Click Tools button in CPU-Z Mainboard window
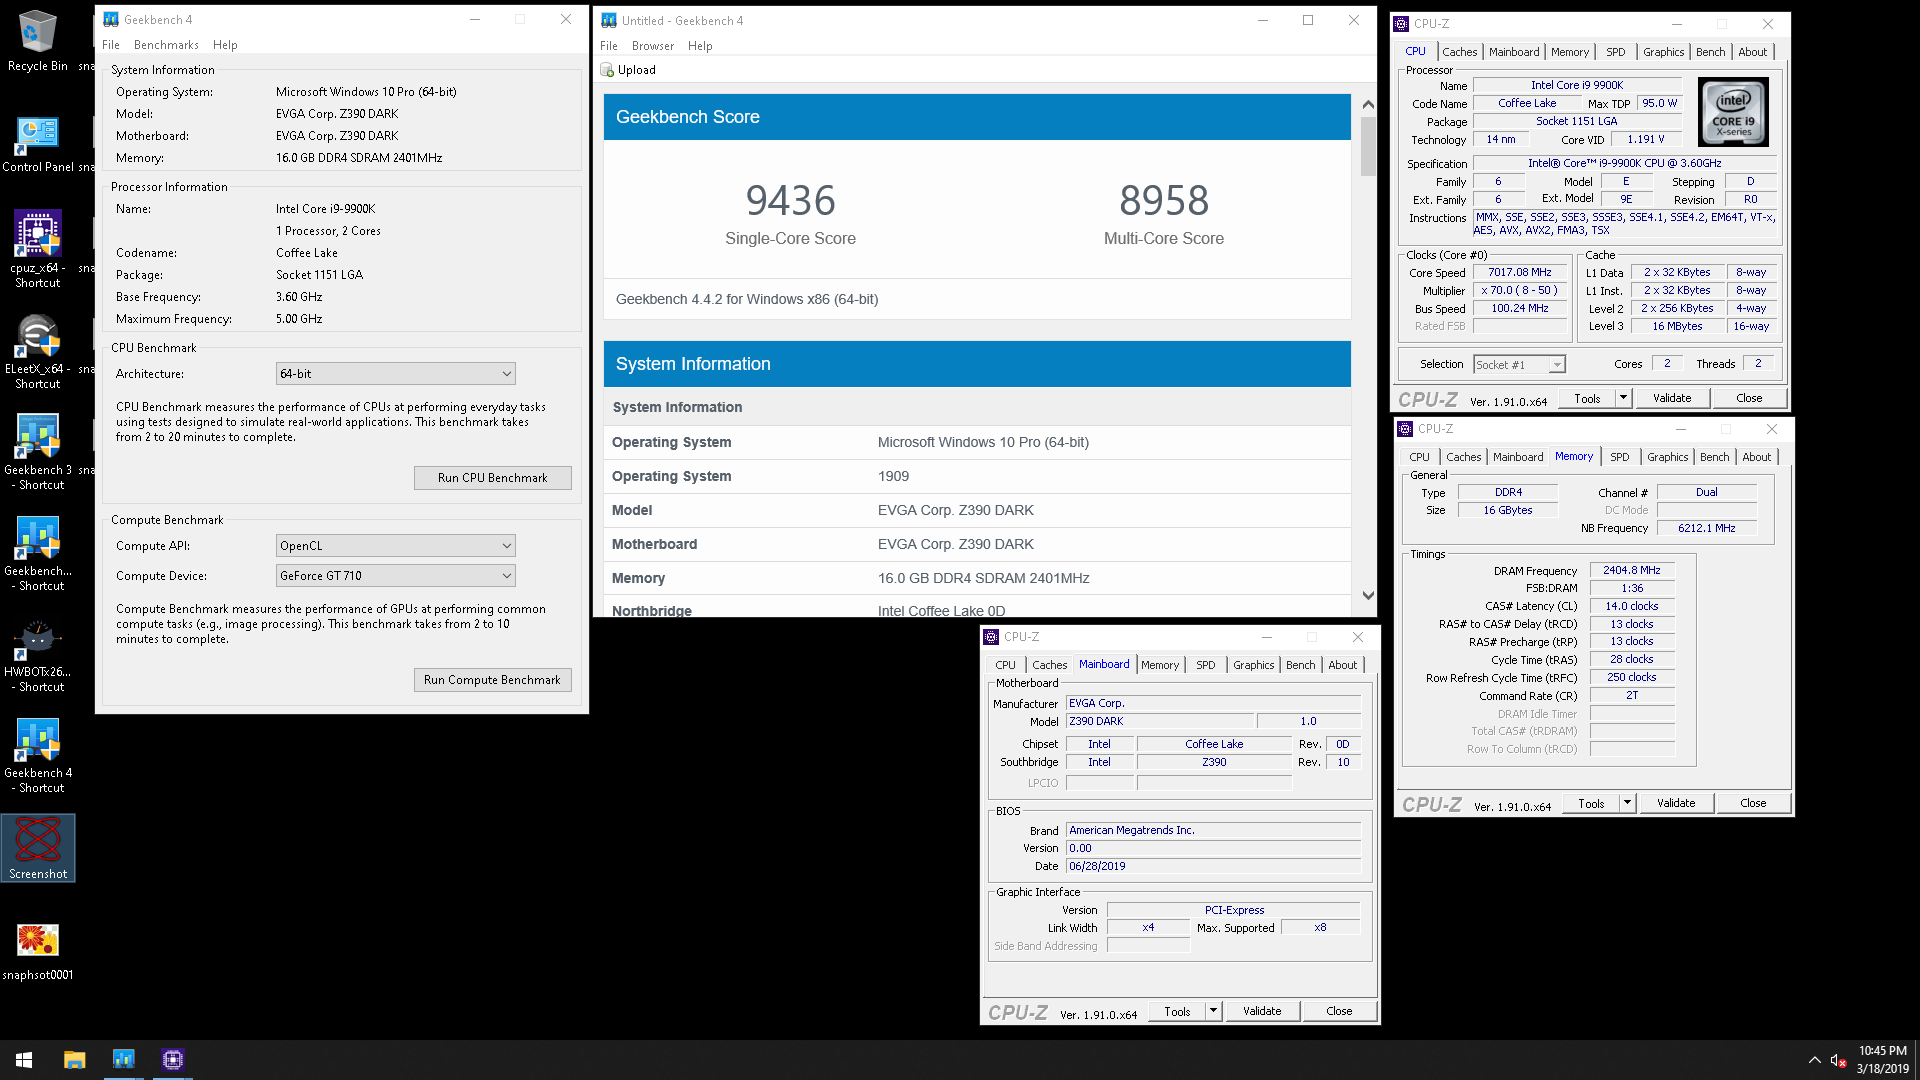The width and height of the screenshot is (1920, 1080). point(1177,1011)
